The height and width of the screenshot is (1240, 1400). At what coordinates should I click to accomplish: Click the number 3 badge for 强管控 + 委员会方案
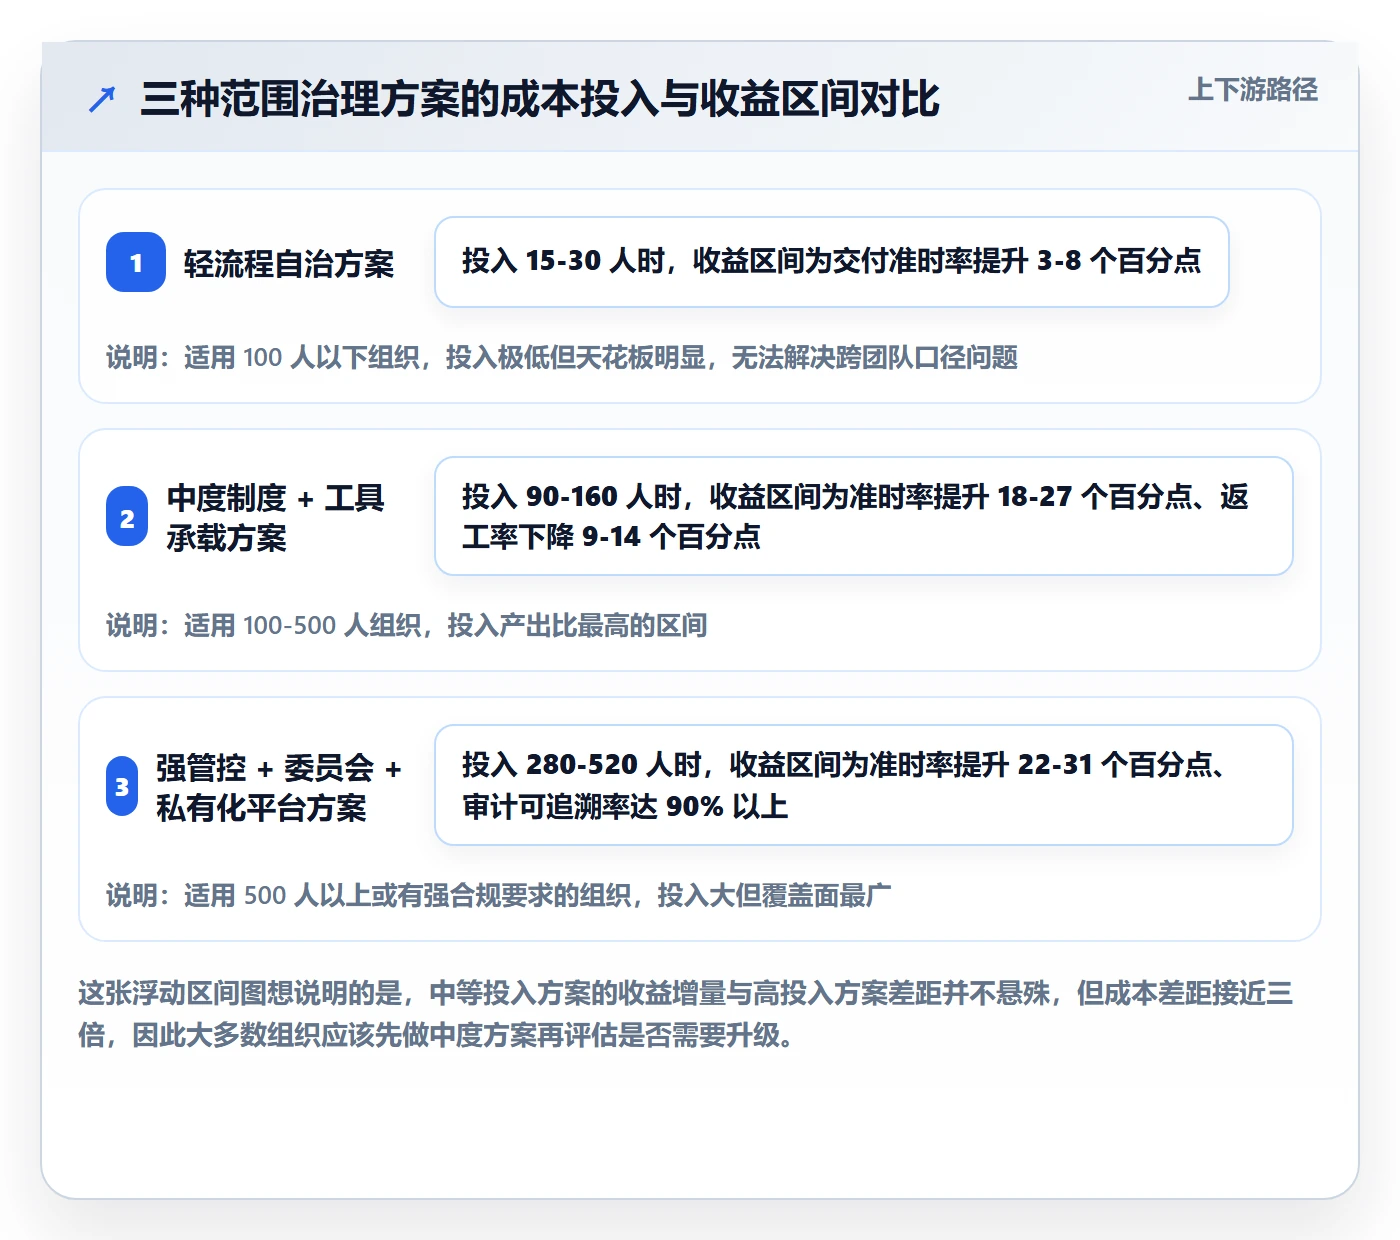click(122, 786)
